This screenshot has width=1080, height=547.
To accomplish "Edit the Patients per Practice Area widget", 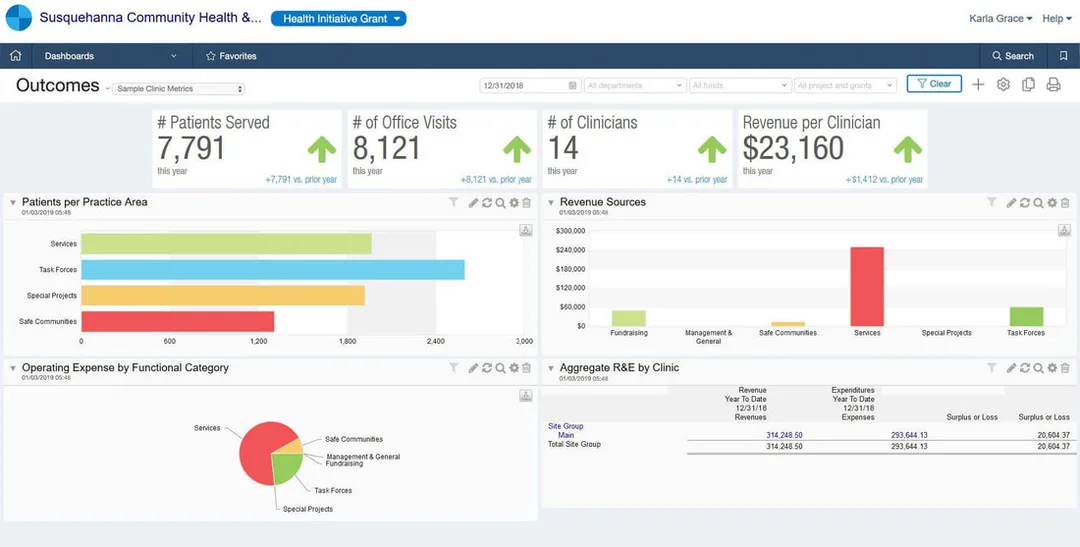I will pyautogui.click(x=473, y=203).
